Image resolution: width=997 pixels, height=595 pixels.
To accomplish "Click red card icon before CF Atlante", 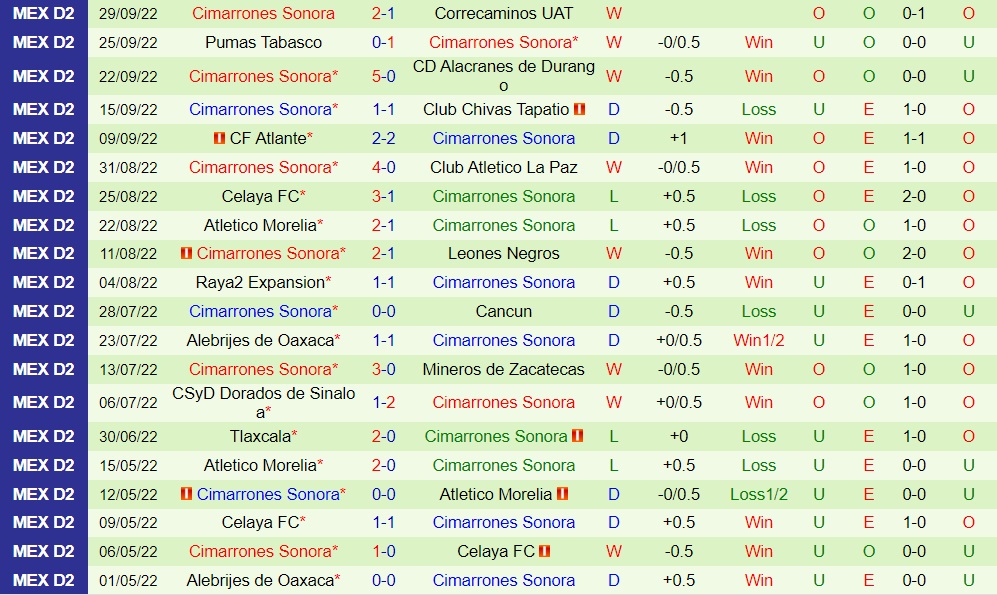I will tap(219, 139).
